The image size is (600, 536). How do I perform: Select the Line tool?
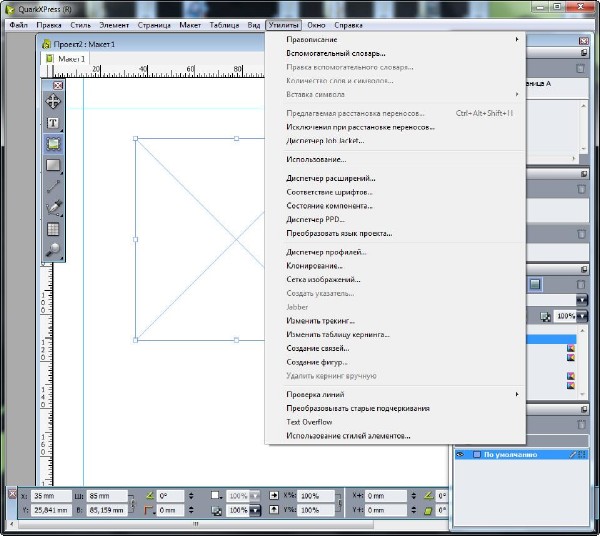click(54, 186)
